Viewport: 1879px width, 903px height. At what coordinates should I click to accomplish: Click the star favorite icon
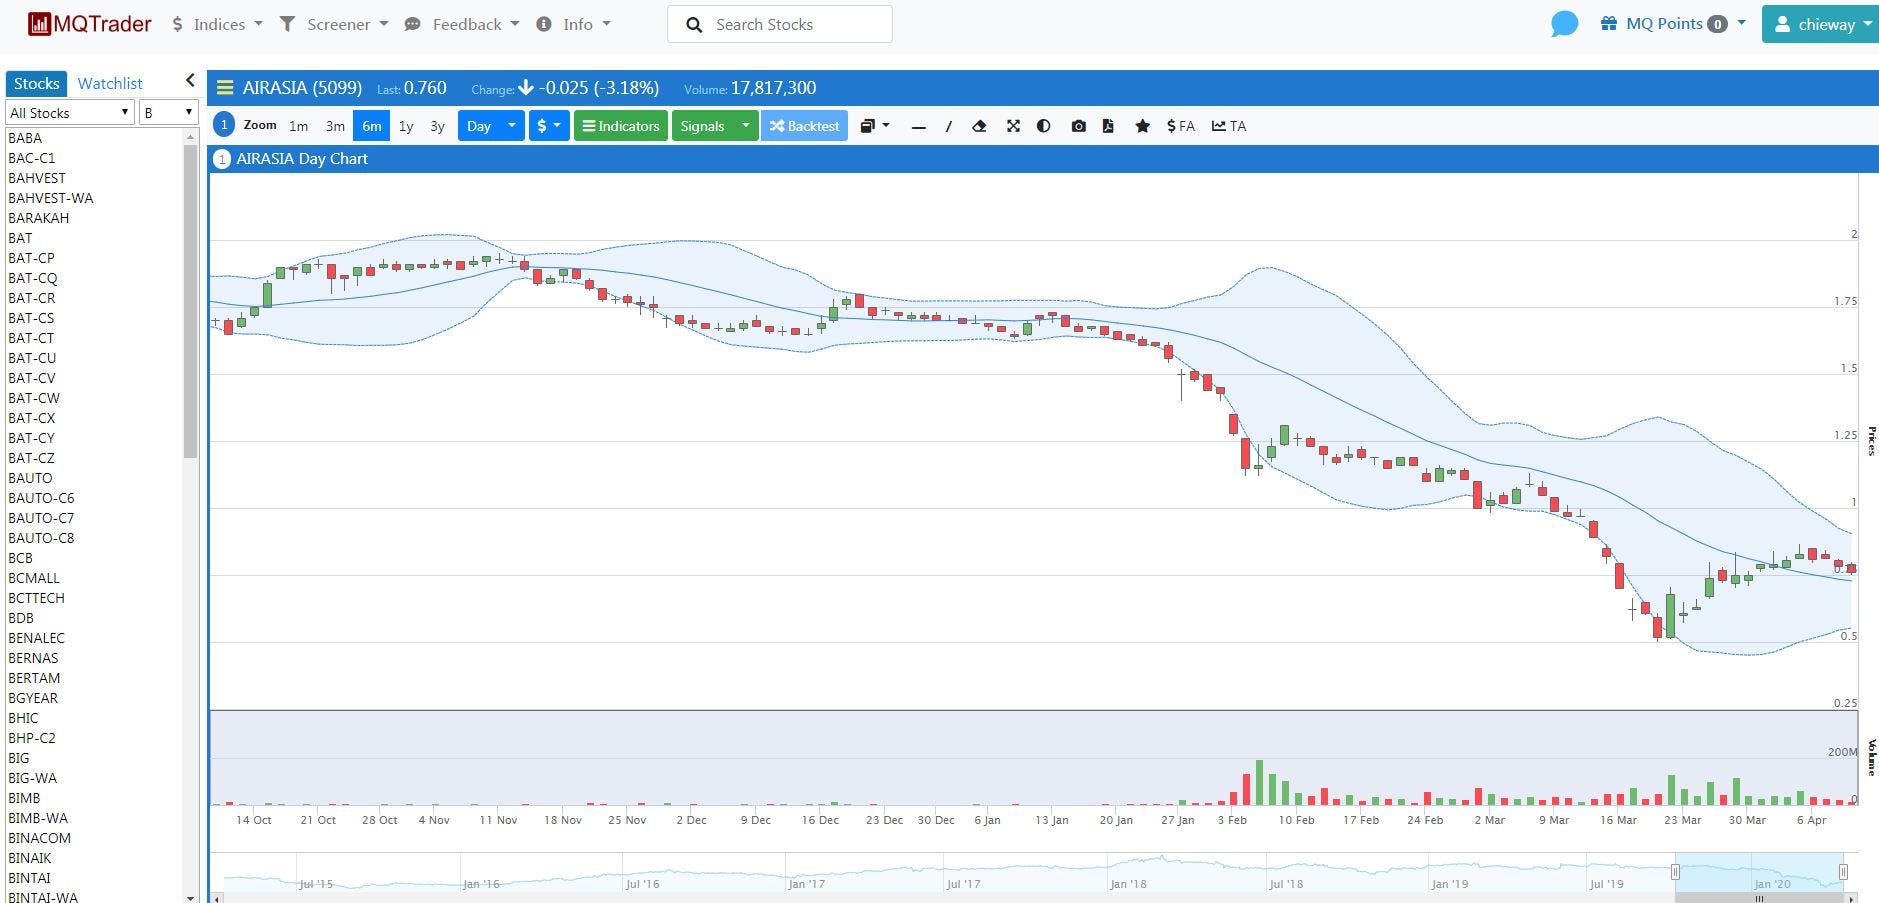pyautogui.click(x=1142, y=126)
